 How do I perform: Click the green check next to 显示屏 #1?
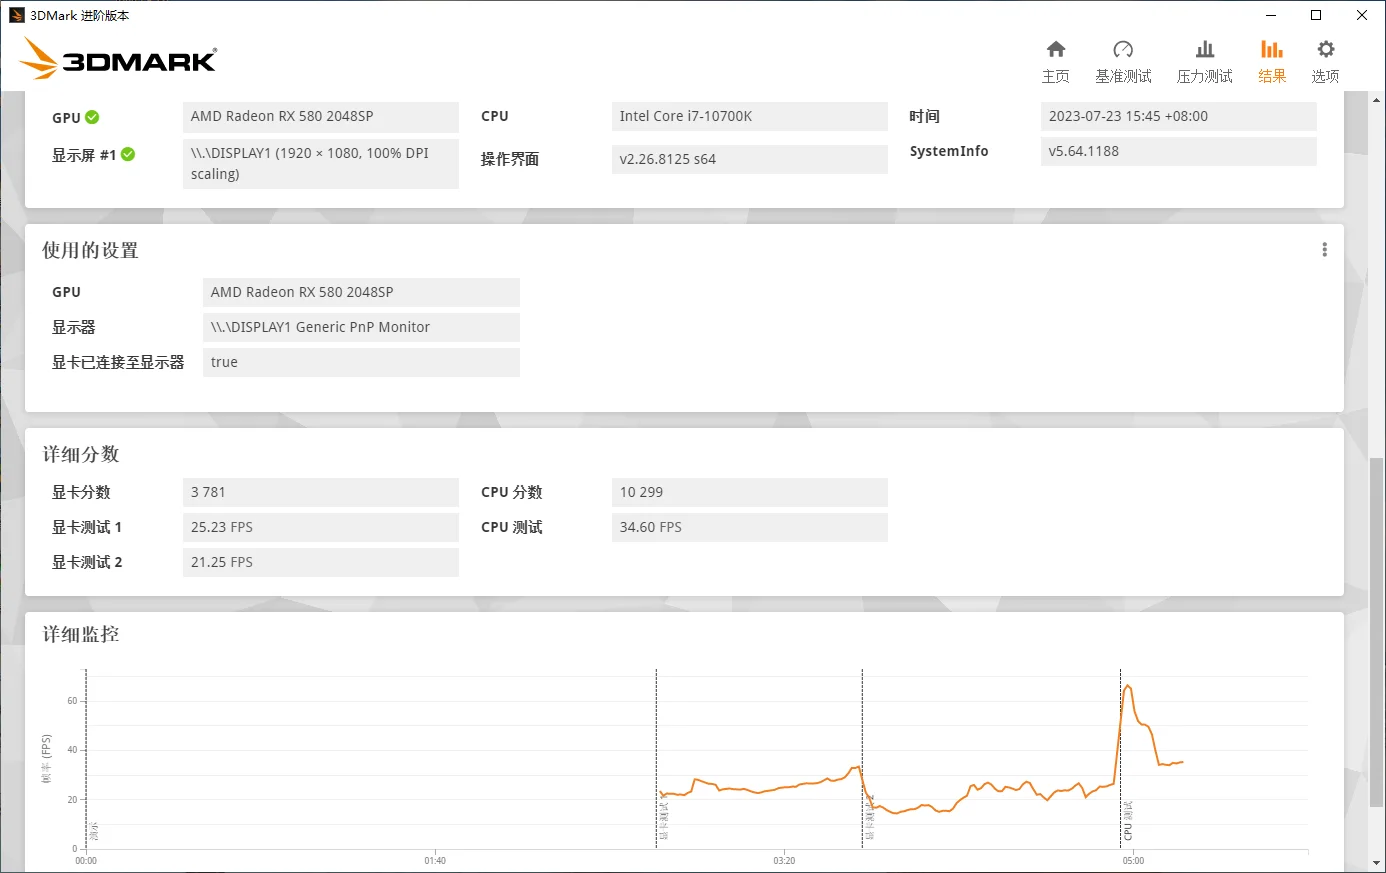tap(128, 155)
